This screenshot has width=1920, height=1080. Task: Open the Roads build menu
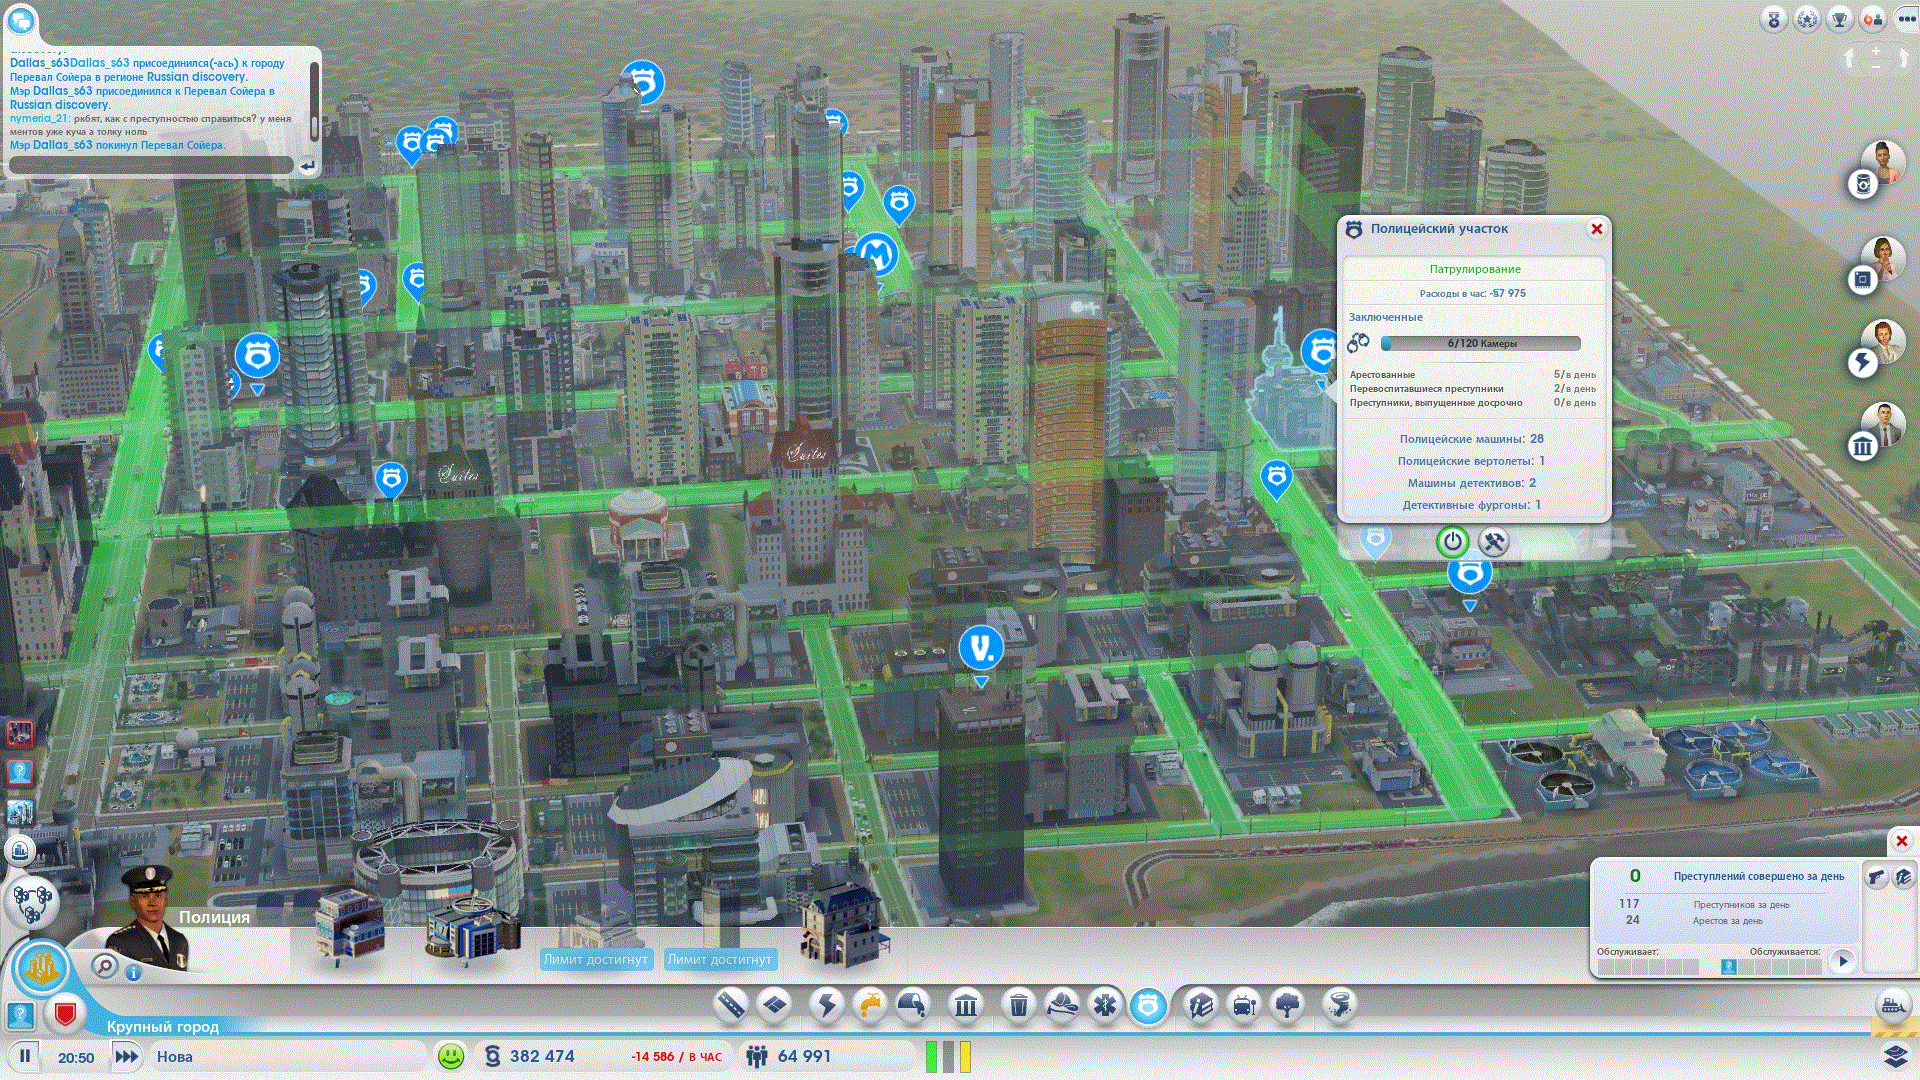pos(731,1004)
